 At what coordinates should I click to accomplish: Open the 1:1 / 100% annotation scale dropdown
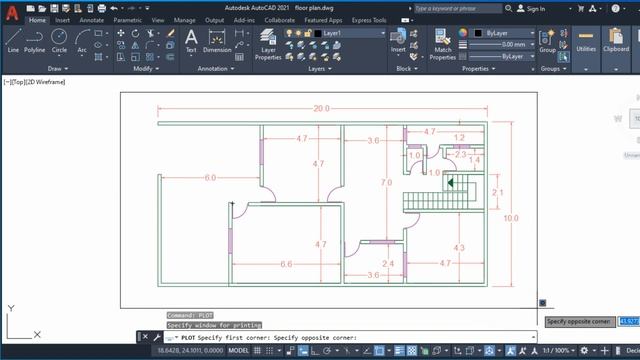click(x=559, y=351)
